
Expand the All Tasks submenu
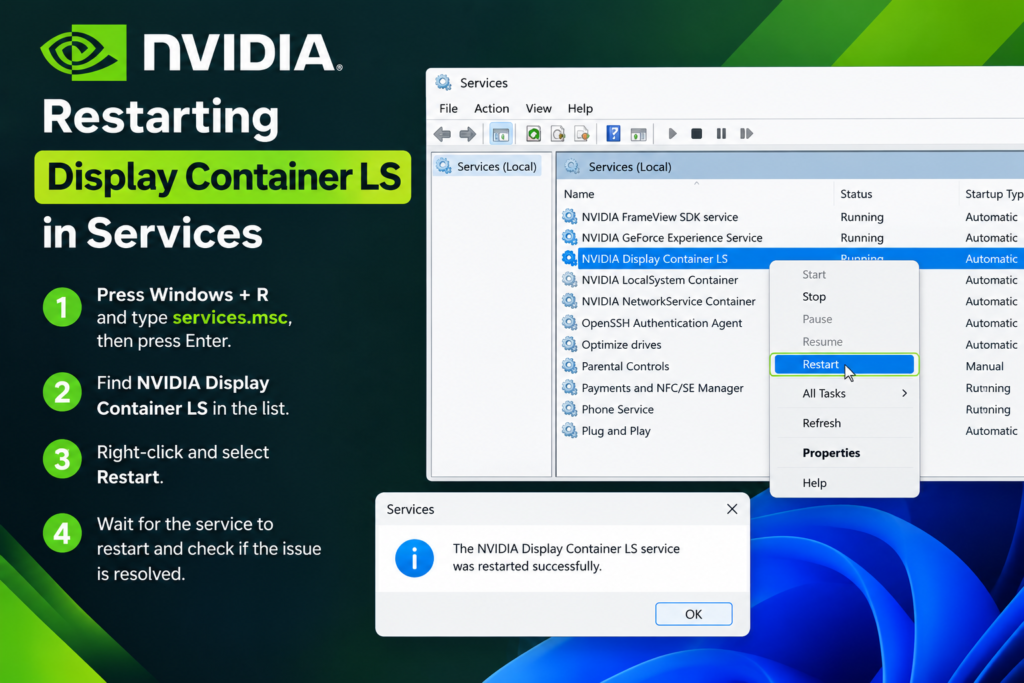click(x=844, y=393)
